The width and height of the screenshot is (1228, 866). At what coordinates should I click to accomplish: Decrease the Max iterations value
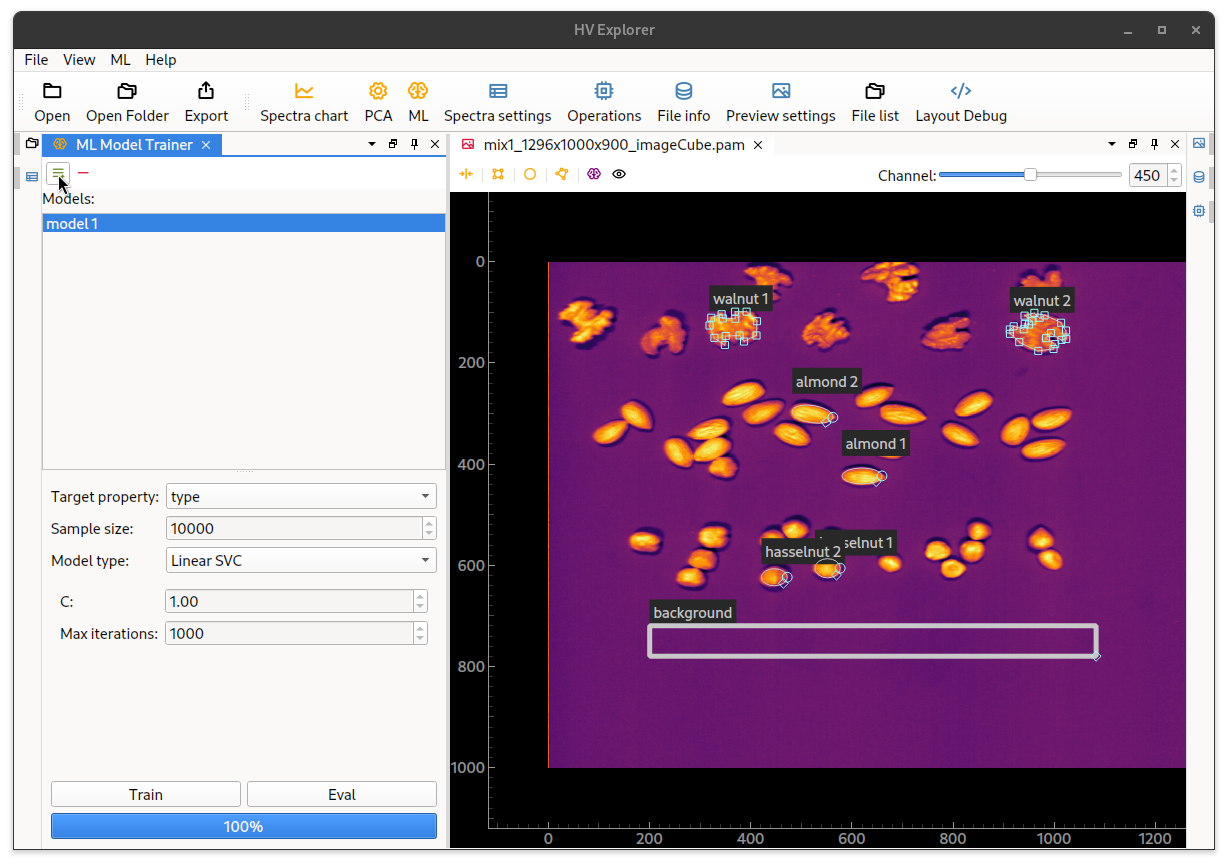click(420, 639)
